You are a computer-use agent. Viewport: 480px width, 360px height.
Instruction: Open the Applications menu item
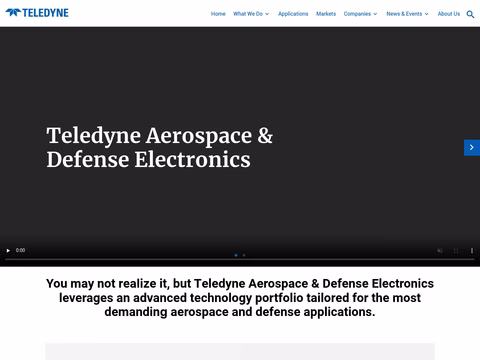[293, 14]
